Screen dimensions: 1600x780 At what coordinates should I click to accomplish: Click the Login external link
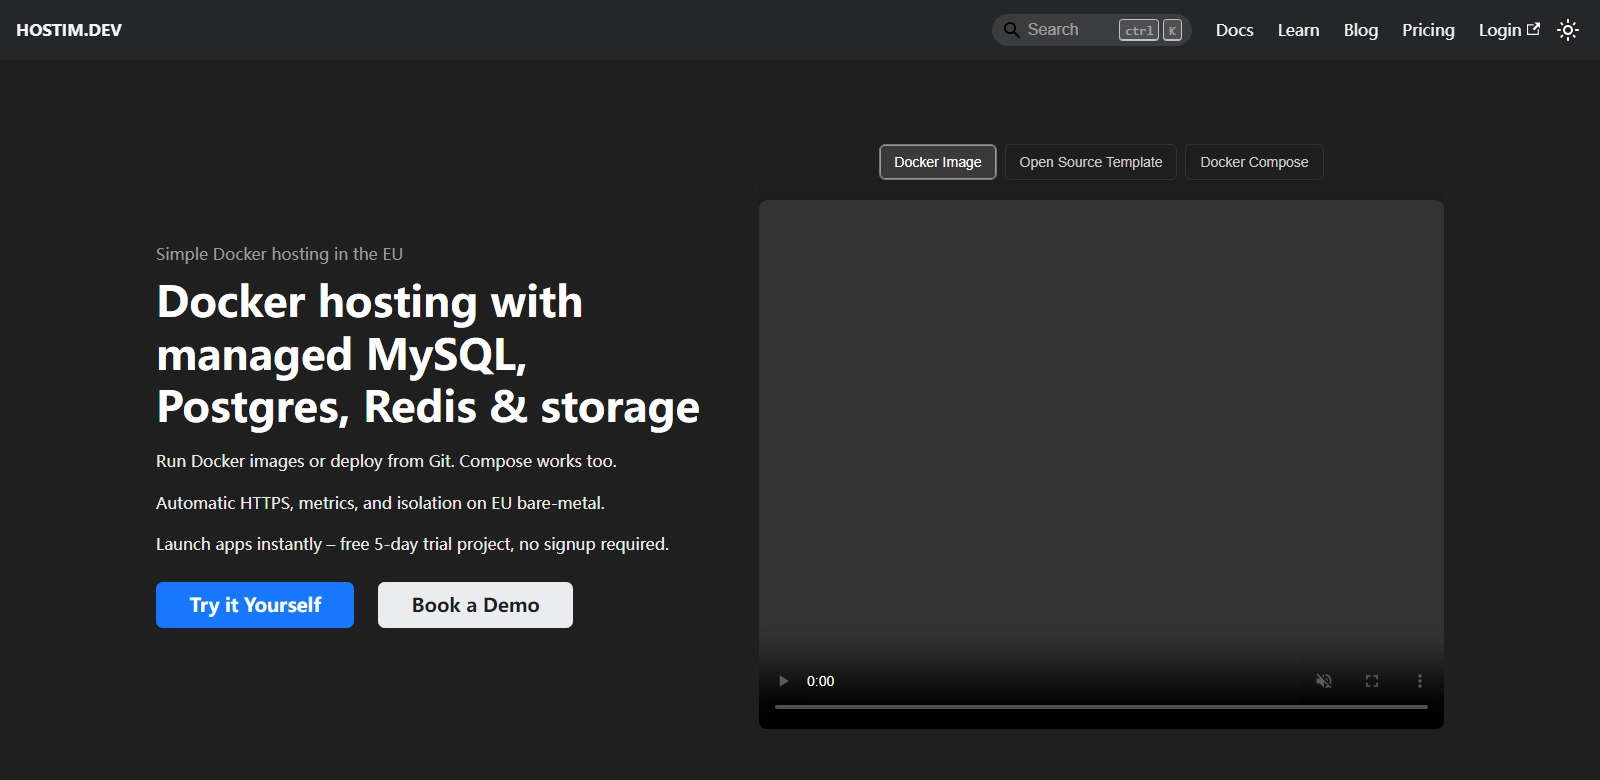click(x=1508, y=30)
